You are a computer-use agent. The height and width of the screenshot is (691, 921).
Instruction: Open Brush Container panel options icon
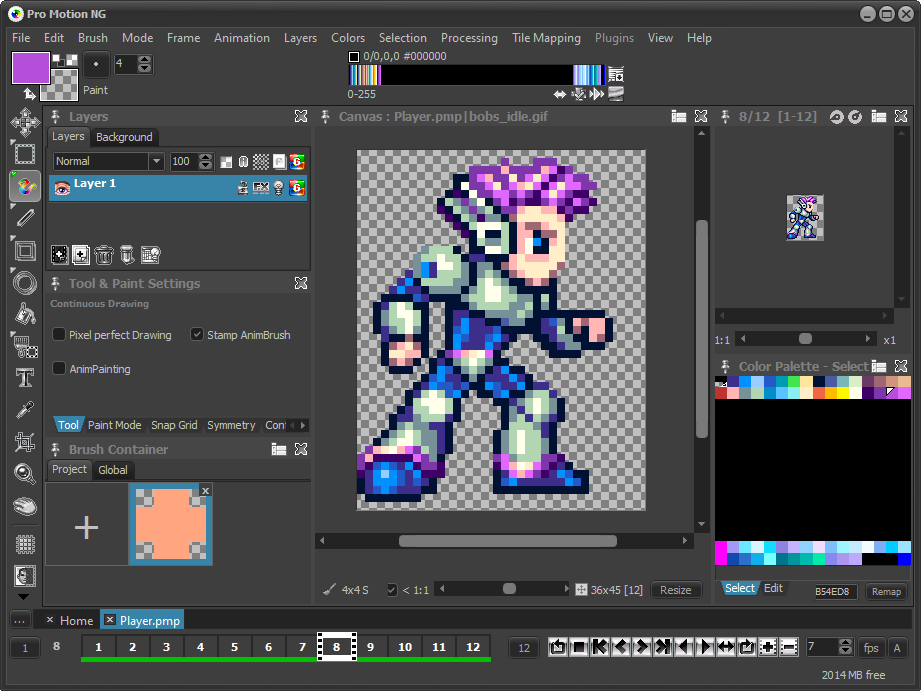pyautogui.click(x=278, y=450)
